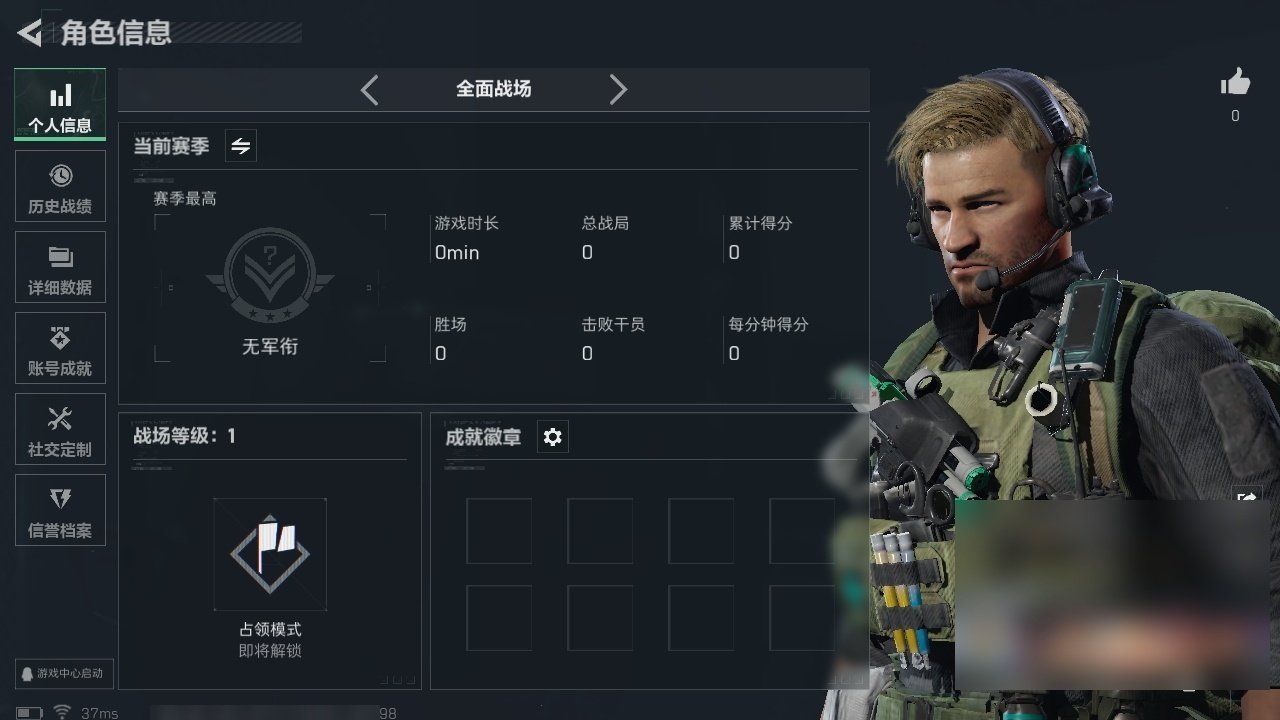Click the share arrow icon near character
Viewport: 1280px width, 720px height.
(x=1247, y=496)
